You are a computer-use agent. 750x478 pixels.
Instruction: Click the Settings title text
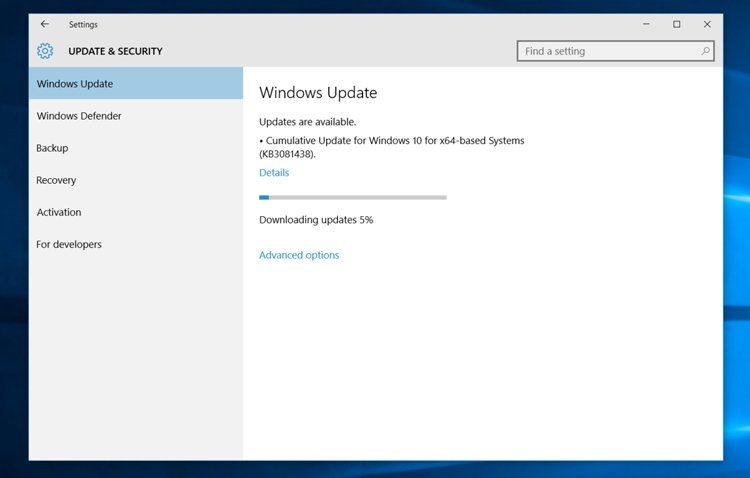tap(83, 24)
